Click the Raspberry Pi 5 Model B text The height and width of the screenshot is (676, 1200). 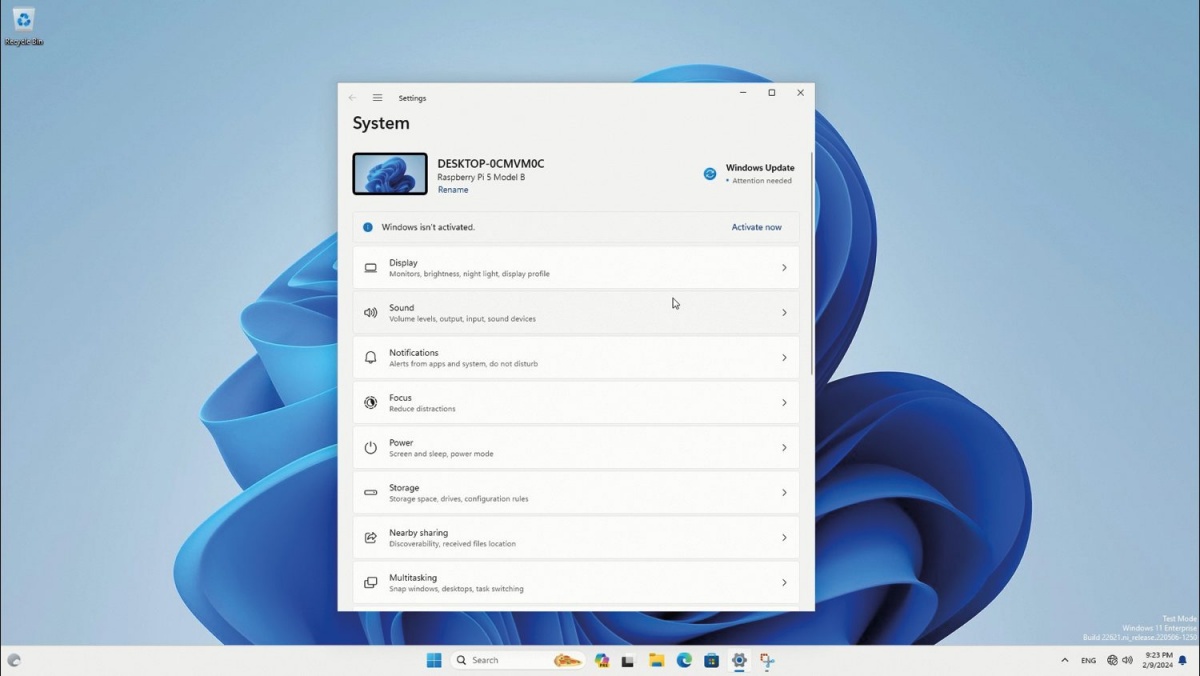[x=481, y=177]
